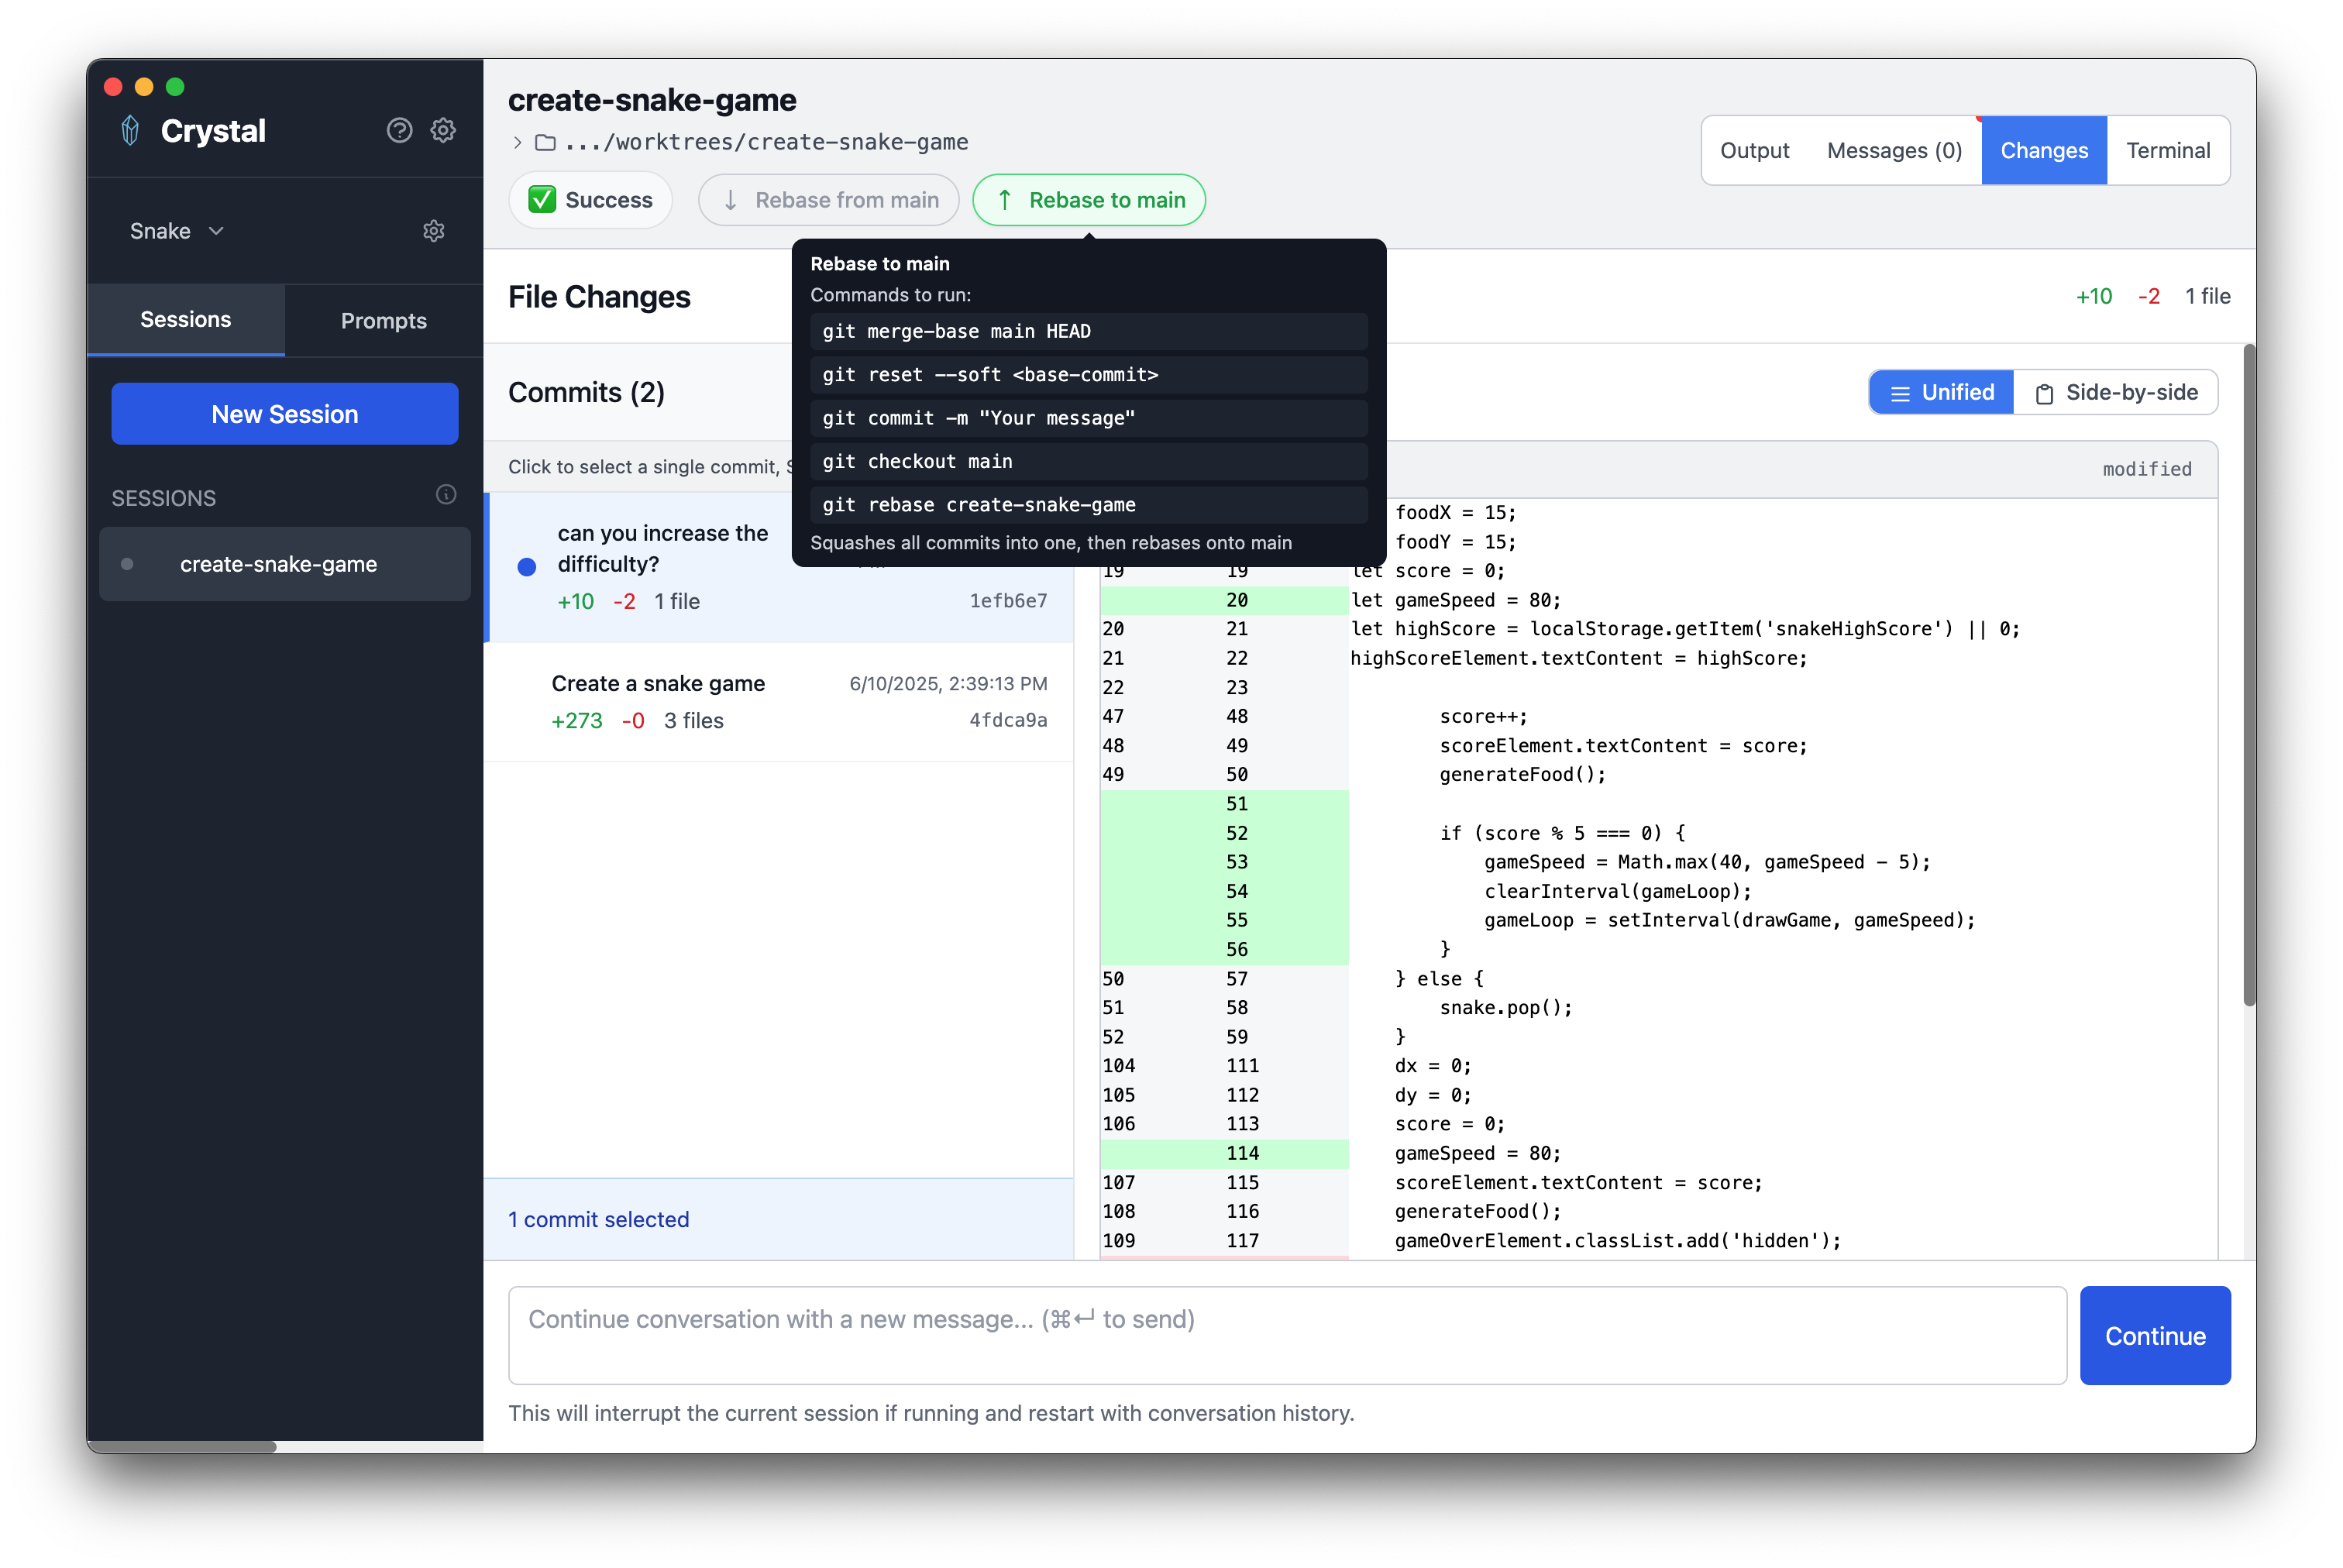Focus the continue conversation message field
This screenshot has height=1568, width=2343.
[1286, 1335]
